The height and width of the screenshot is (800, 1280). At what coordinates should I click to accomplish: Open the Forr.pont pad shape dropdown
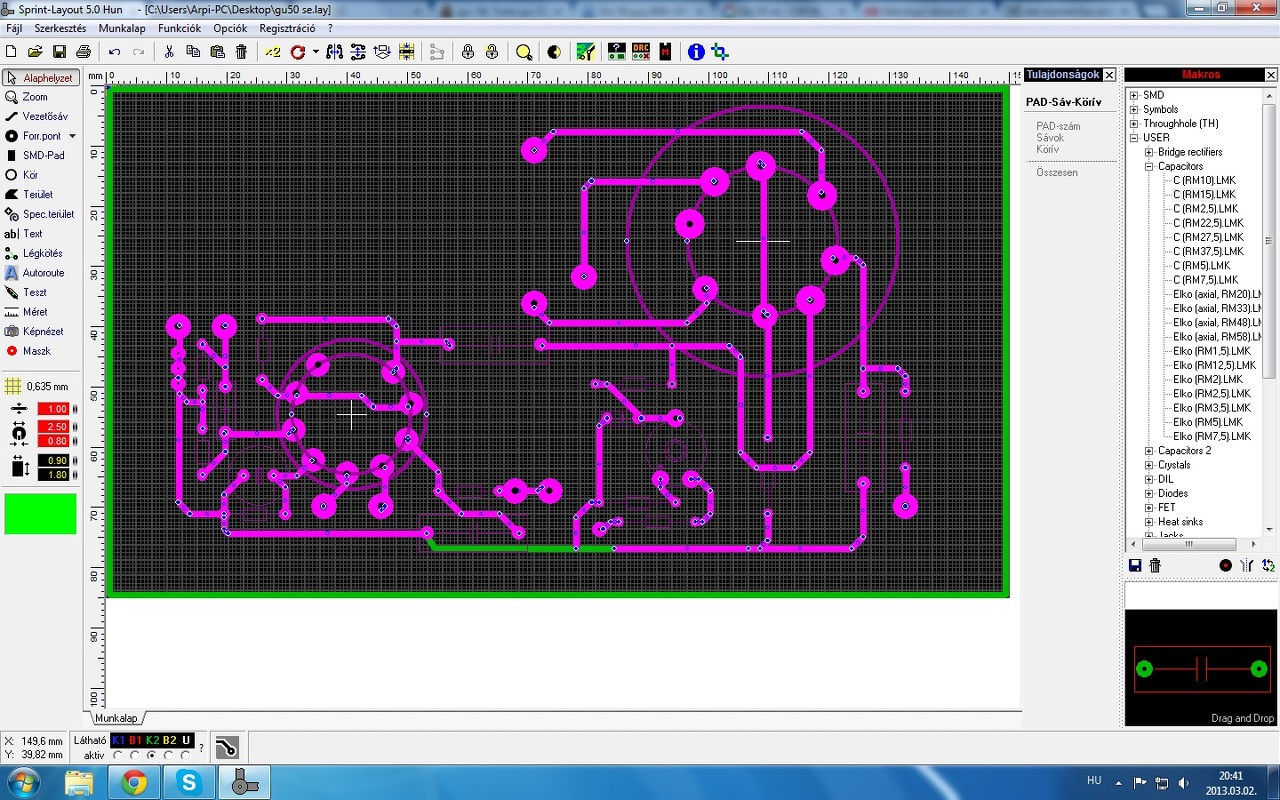72,136
